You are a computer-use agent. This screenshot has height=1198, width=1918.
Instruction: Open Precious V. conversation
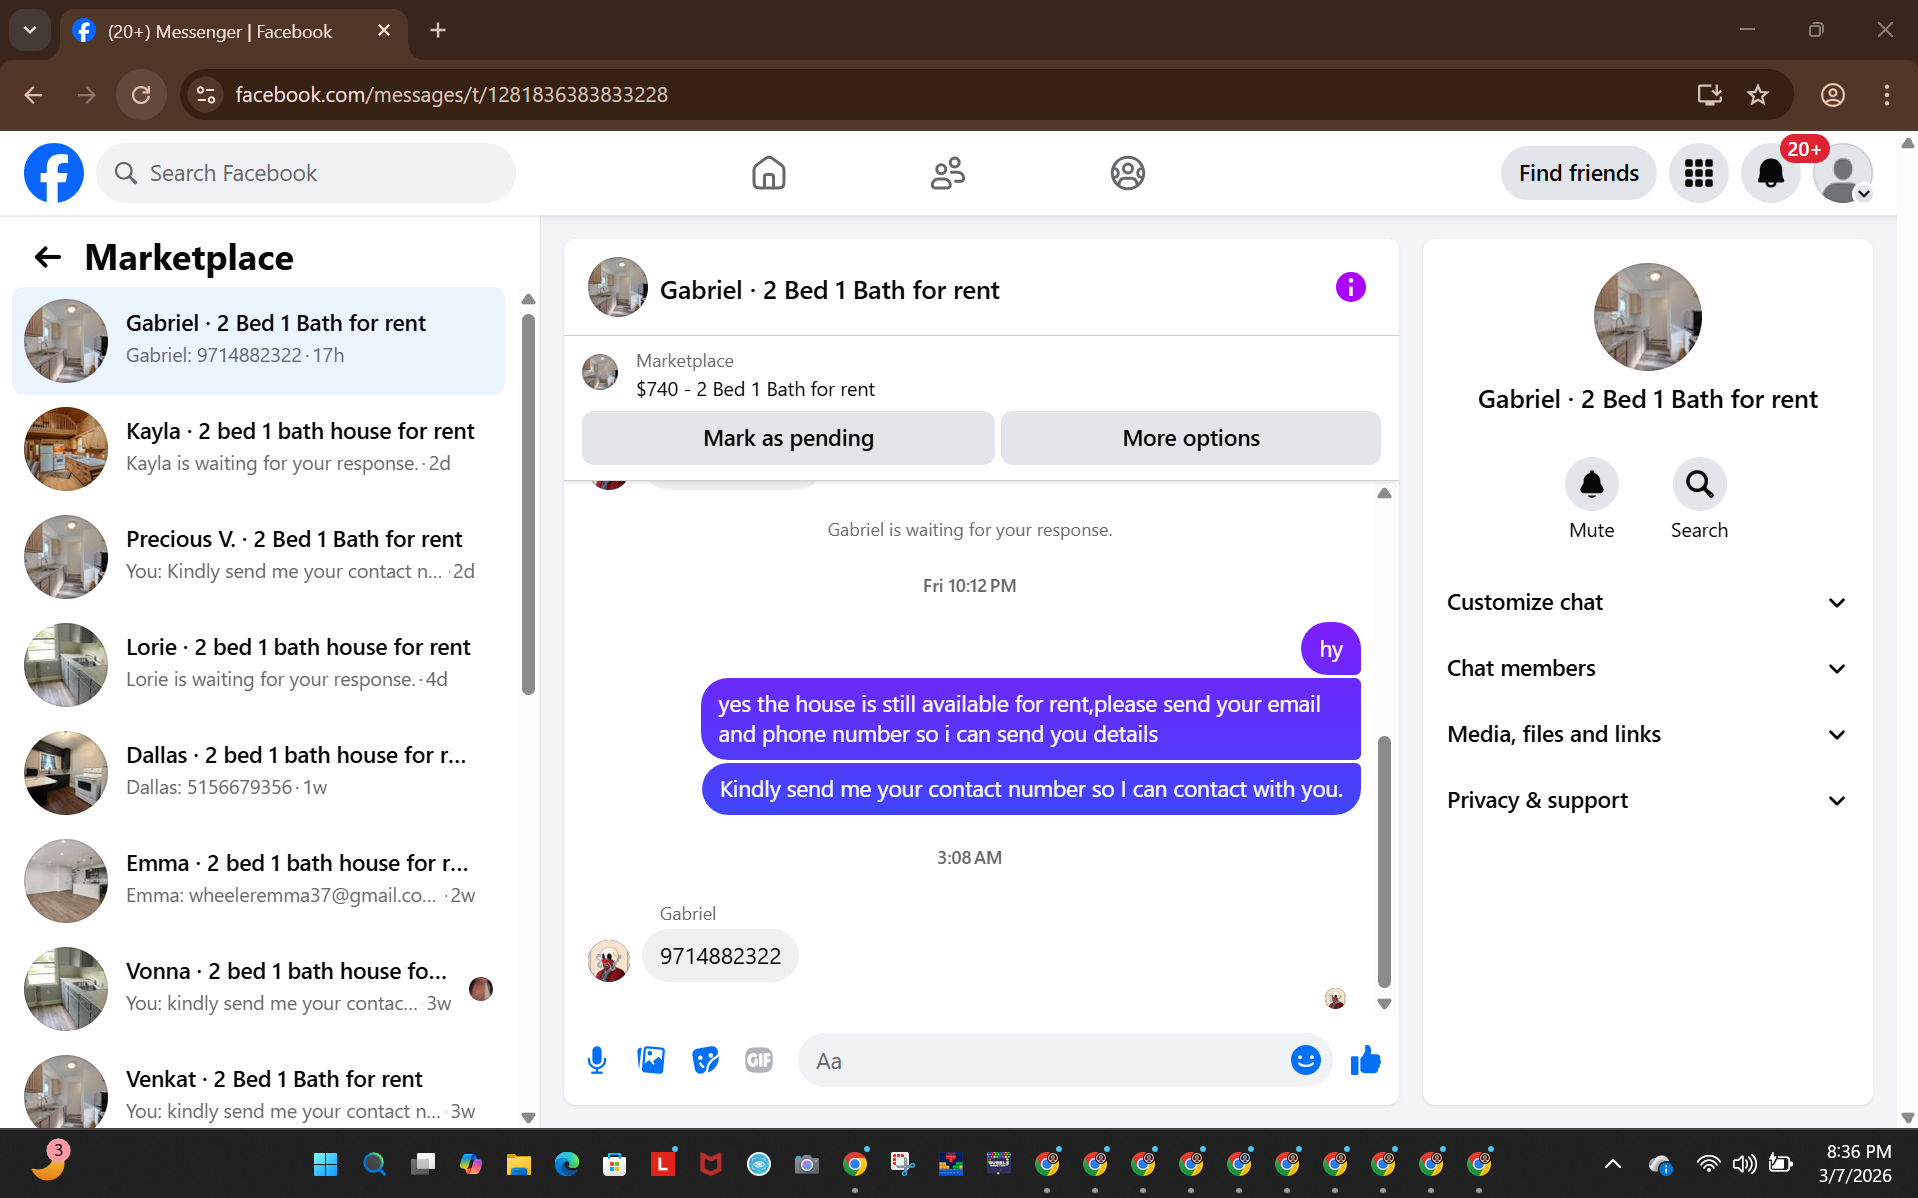point(258,557)
